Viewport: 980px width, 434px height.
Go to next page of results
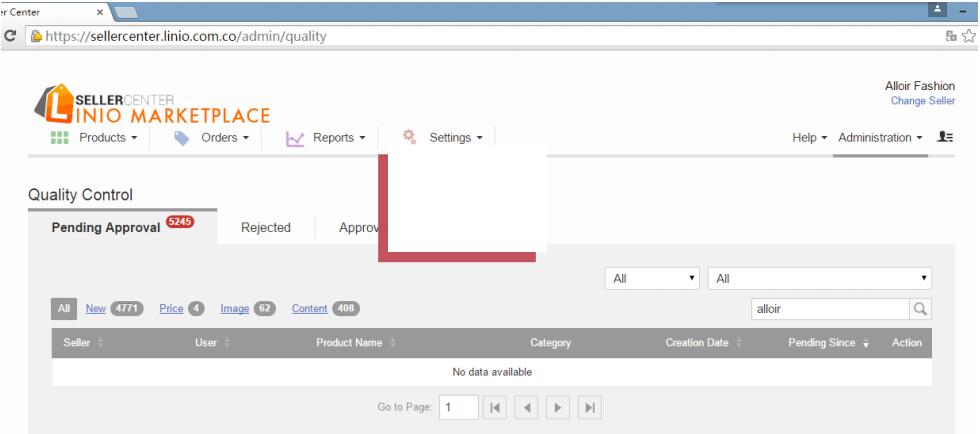point(558,408)
